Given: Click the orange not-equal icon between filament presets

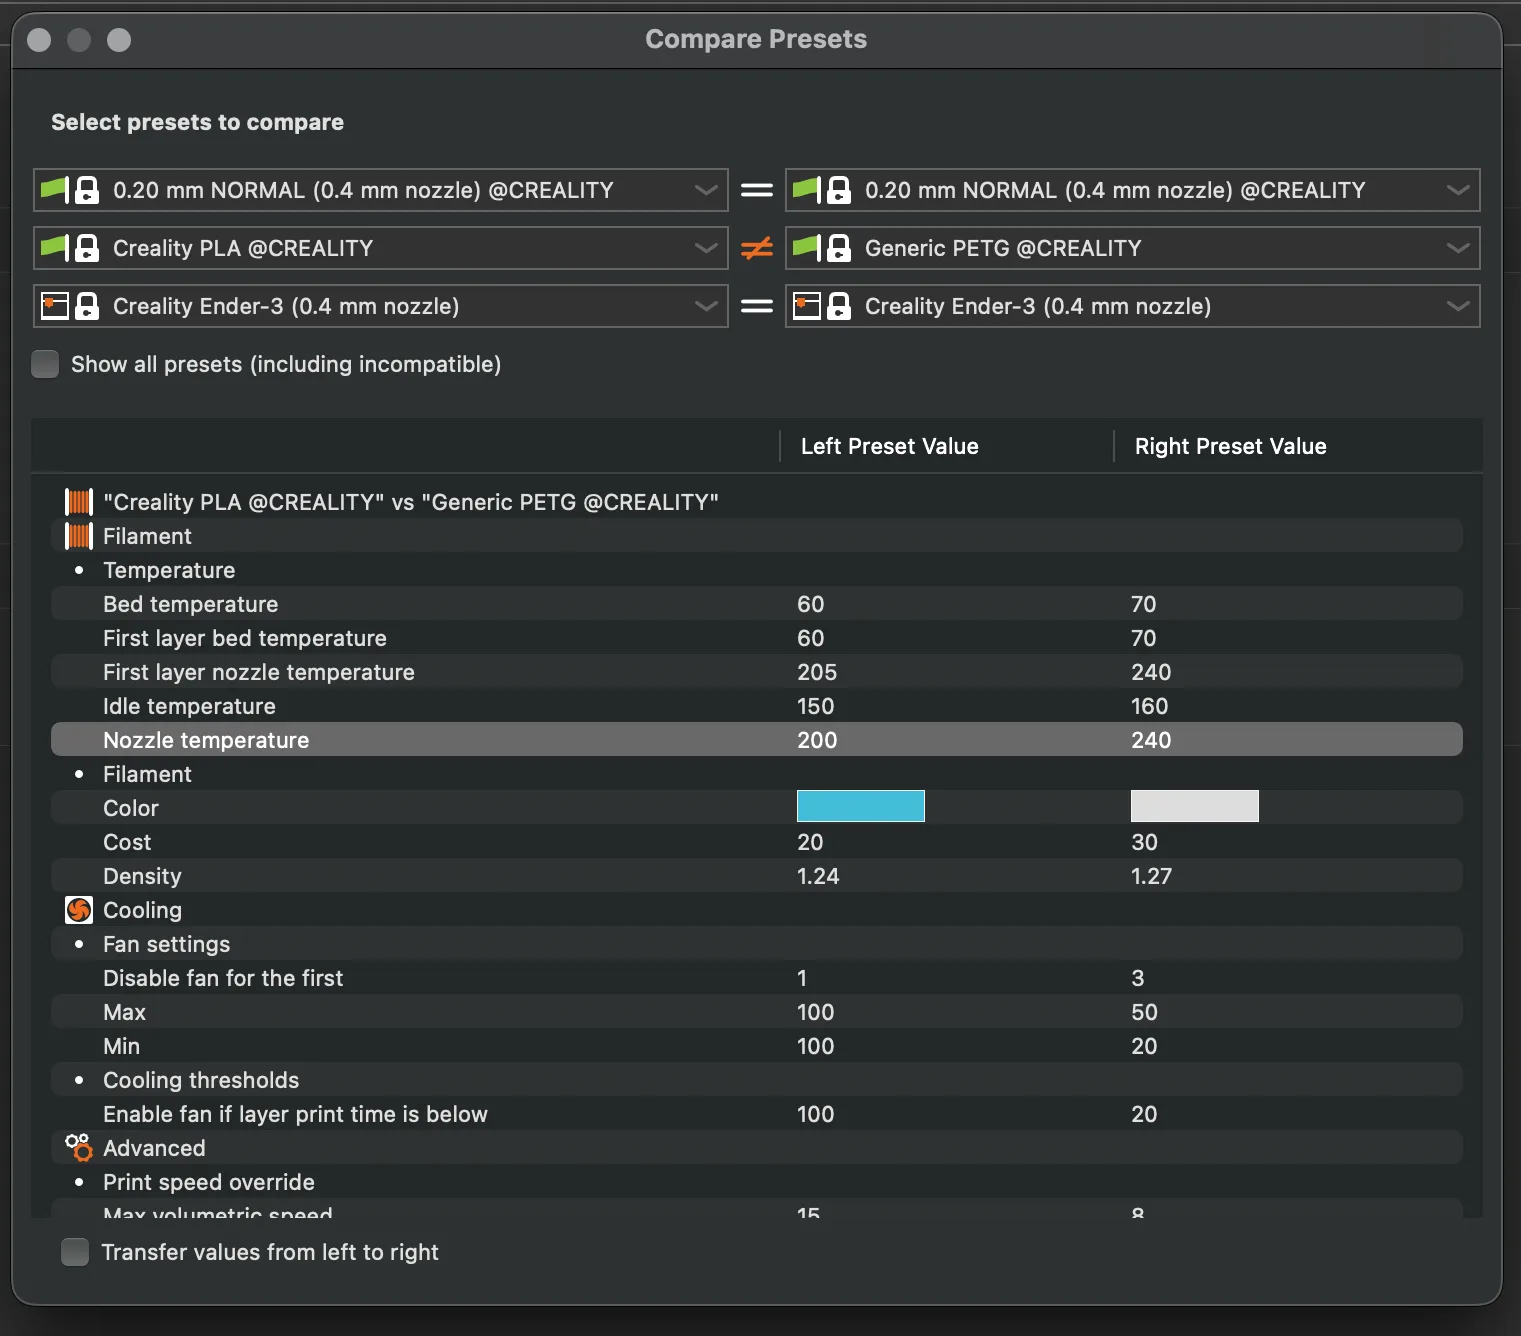Looking at the screenshot, I should pos(757,248).
